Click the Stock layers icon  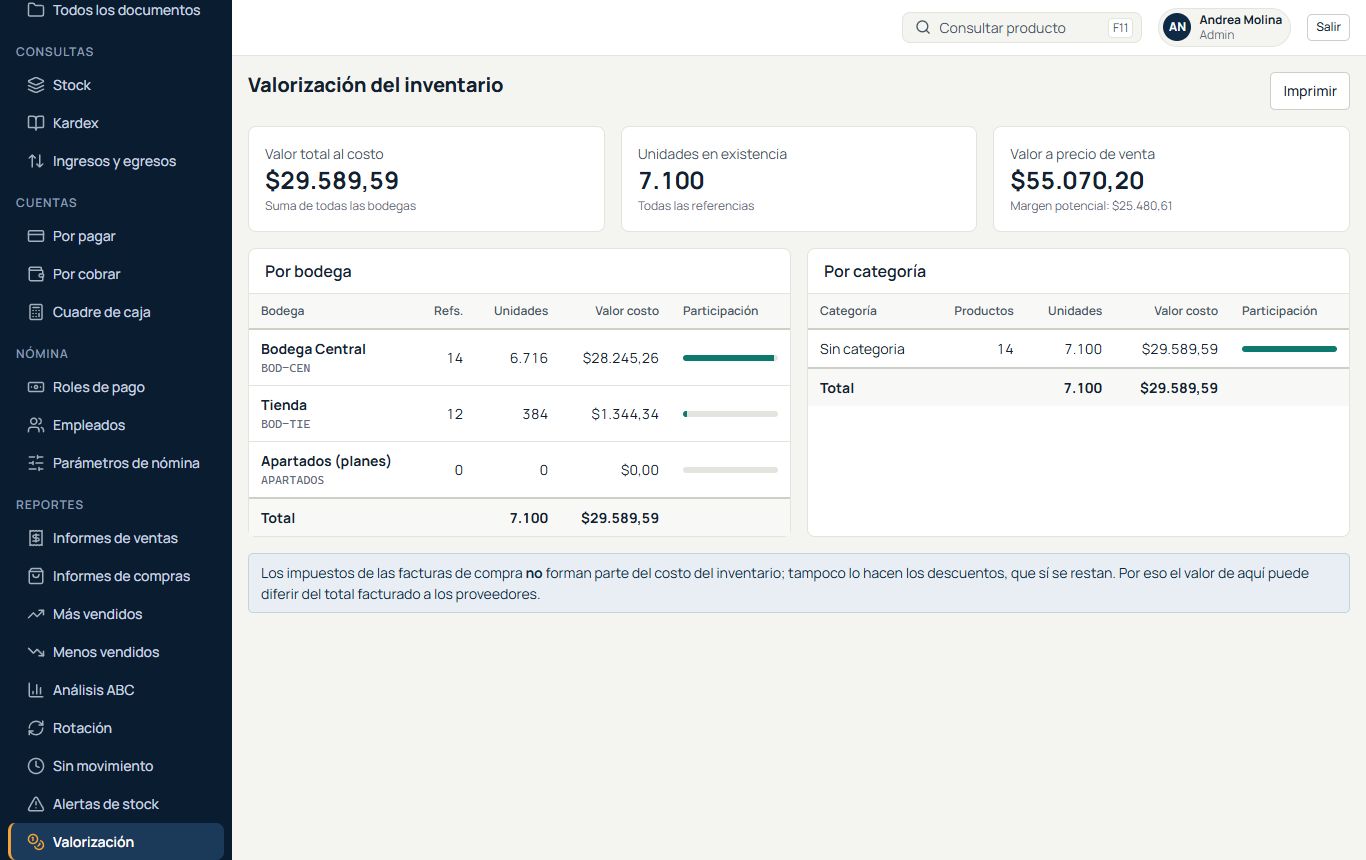click(x=36, y=85)
